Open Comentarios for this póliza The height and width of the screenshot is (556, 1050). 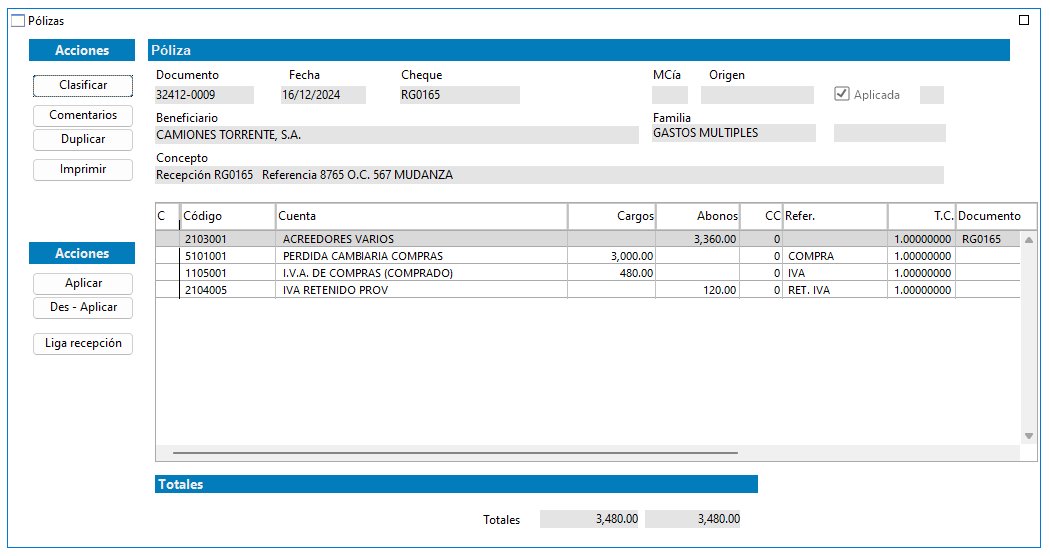(x=83, y=115)
